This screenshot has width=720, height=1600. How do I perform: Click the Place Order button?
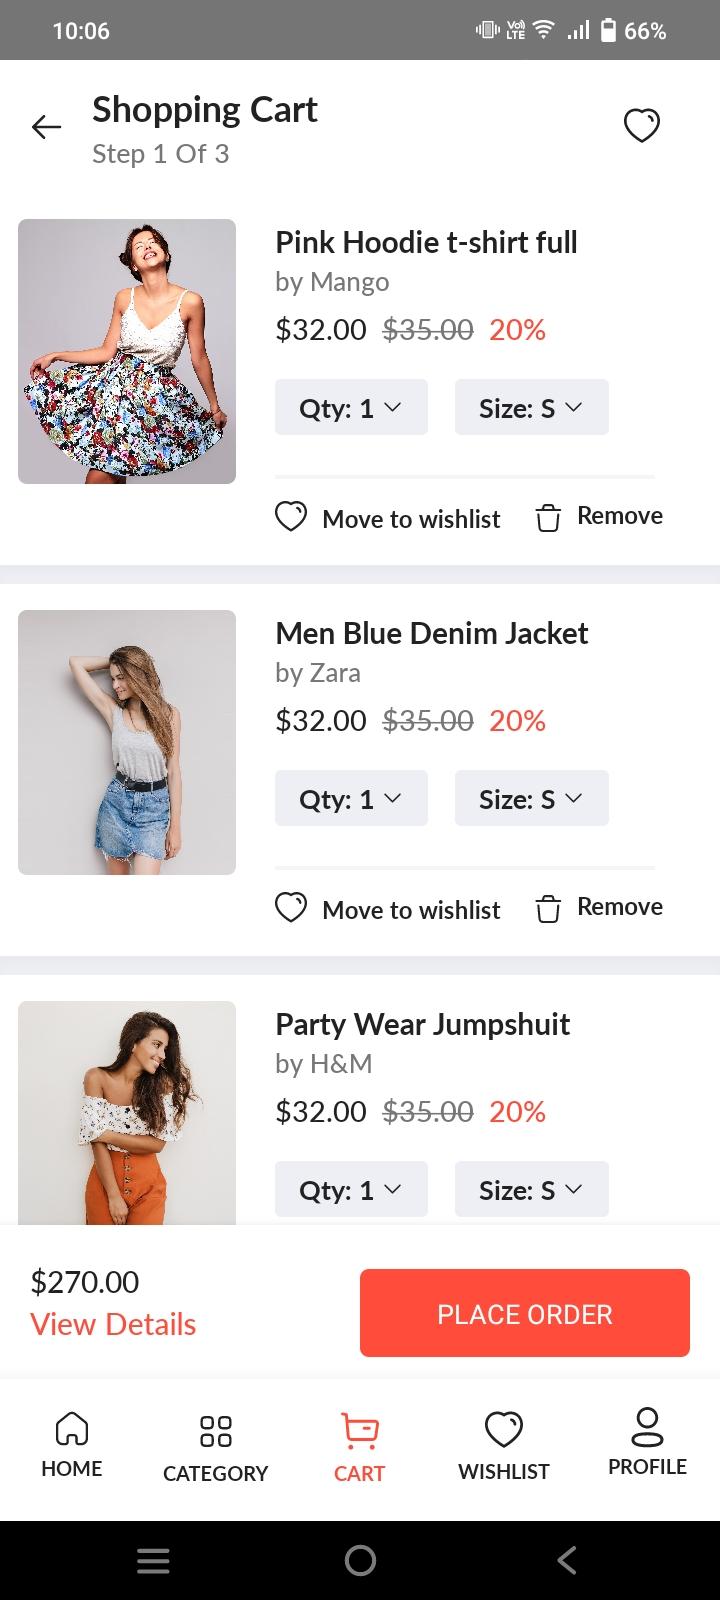click(525, 1313)
